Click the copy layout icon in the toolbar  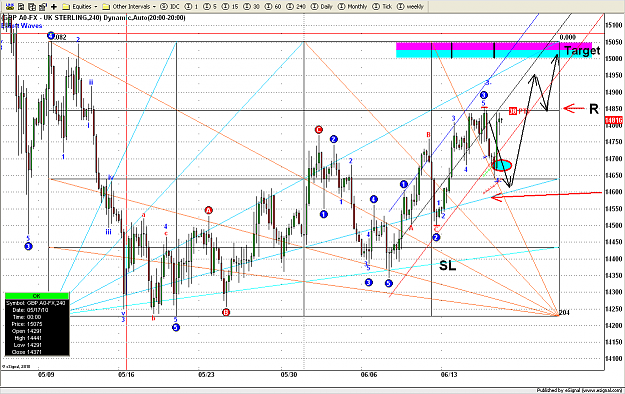coord(32,6)
